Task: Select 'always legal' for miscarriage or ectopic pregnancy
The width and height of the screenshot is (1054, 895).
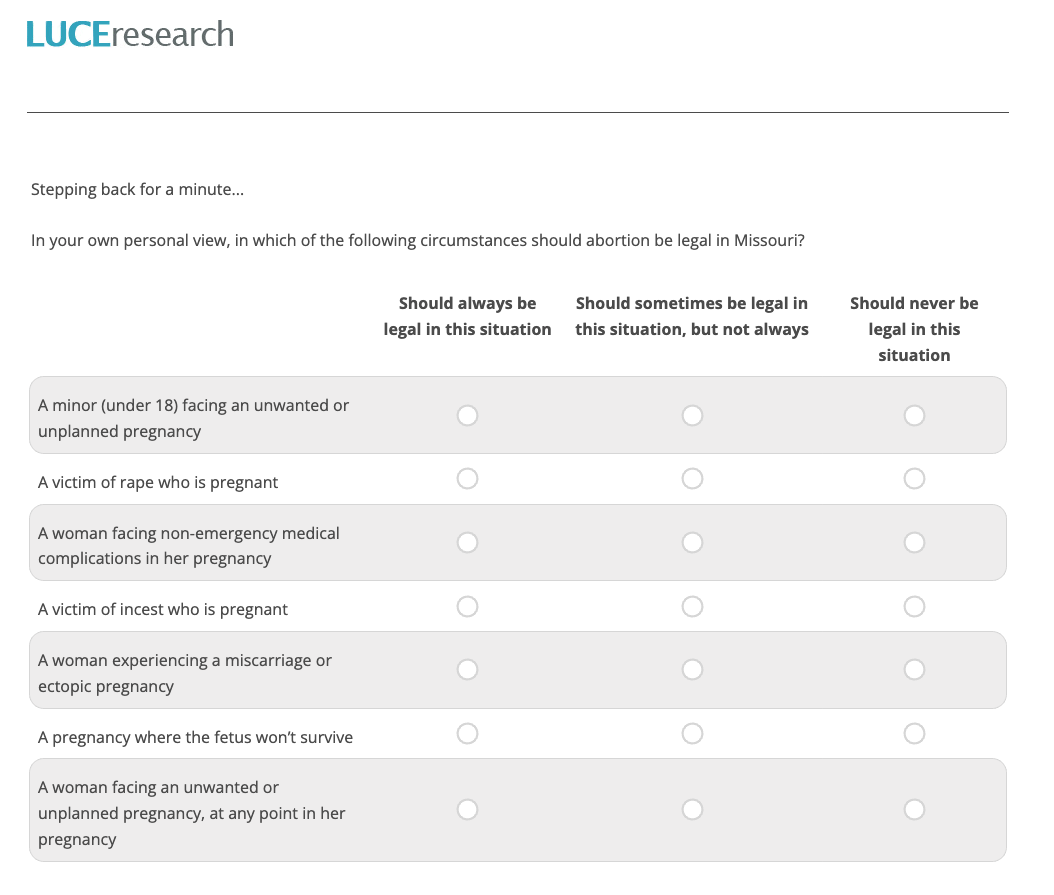Action: click(467, 670)
